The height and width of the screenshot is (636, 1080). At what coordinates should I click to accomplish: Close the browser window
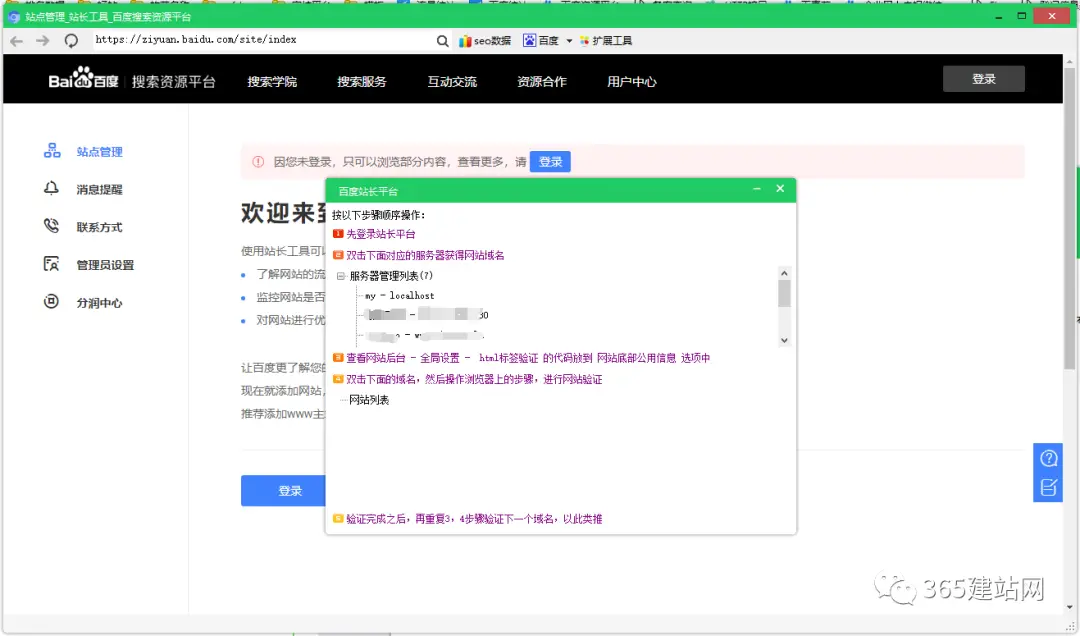click(x=1052, y=16)
